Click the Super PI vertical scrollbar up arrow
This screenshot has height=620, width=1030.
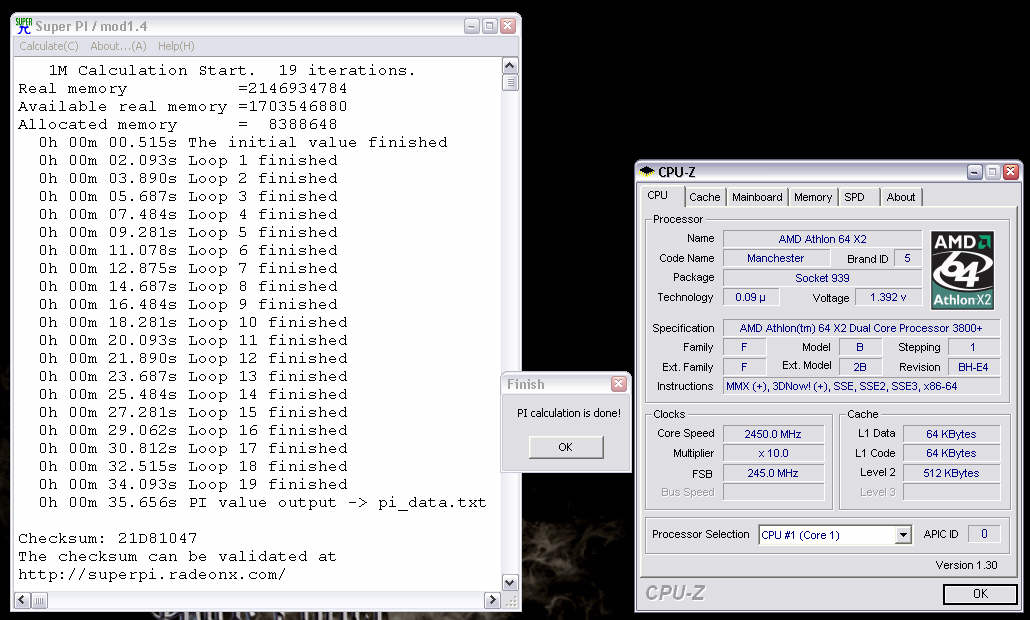point(510,66)
